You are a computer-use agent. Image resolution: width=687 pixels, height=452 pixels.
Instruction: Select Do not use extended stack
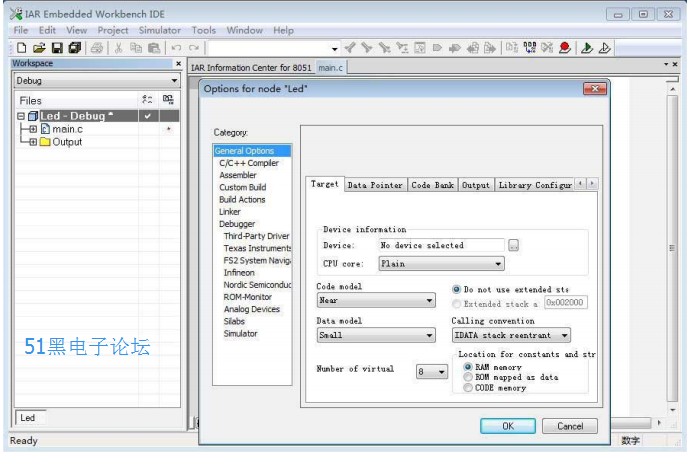[x=456, y=290]
